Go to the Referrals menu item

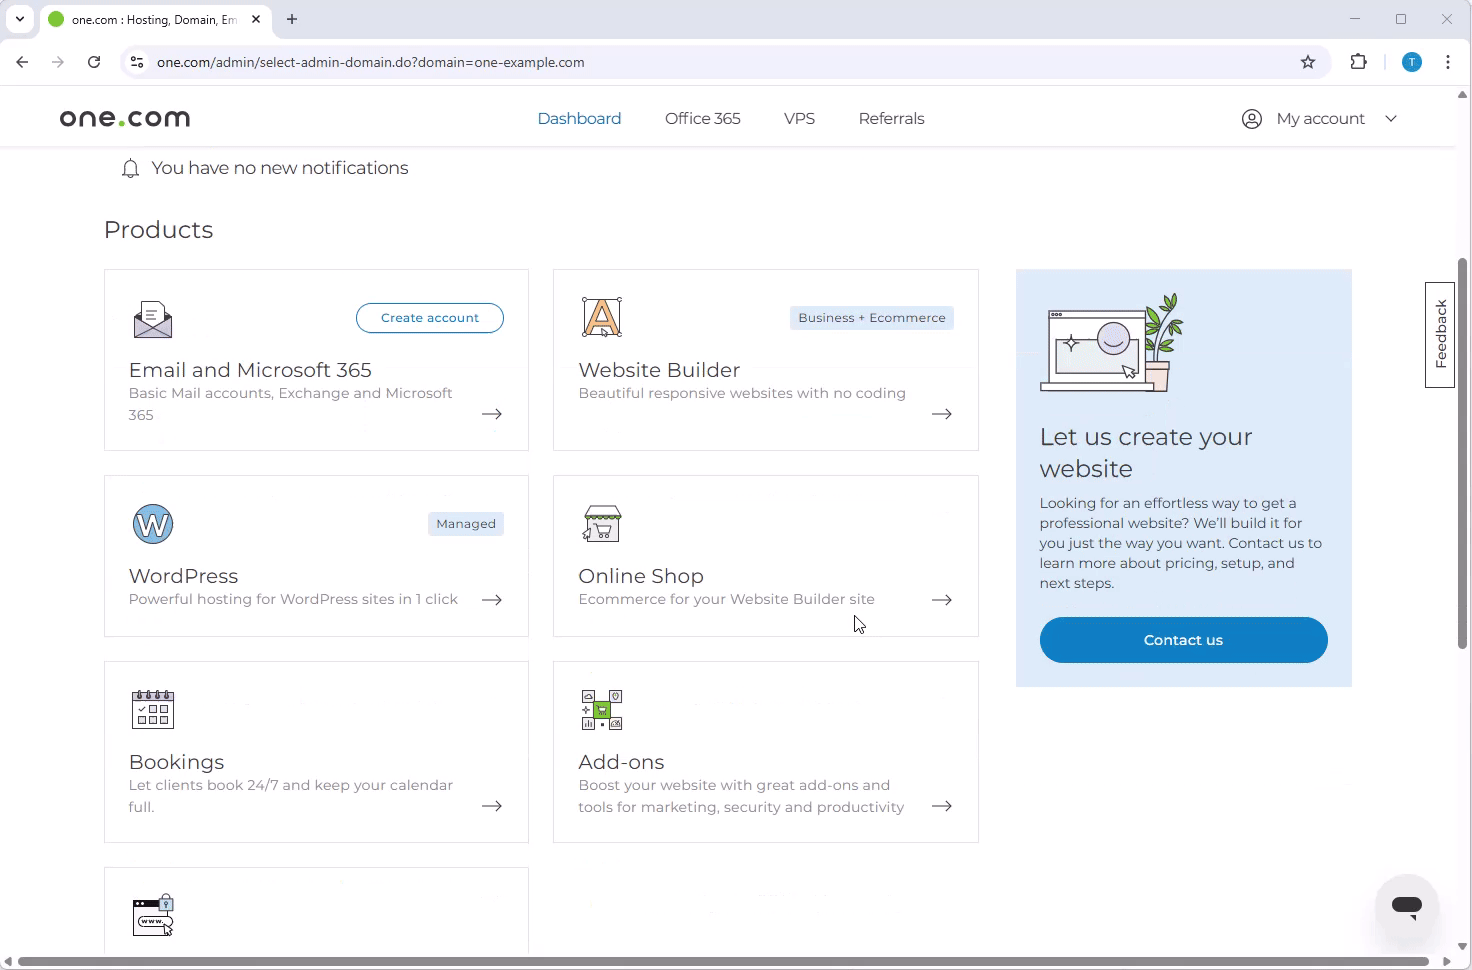coord(891,119)
